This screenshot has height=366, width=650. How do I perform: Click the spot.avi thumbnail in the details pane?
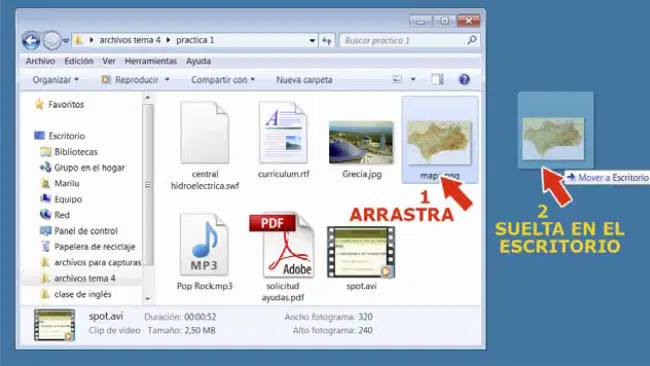(x=55, y=325)
